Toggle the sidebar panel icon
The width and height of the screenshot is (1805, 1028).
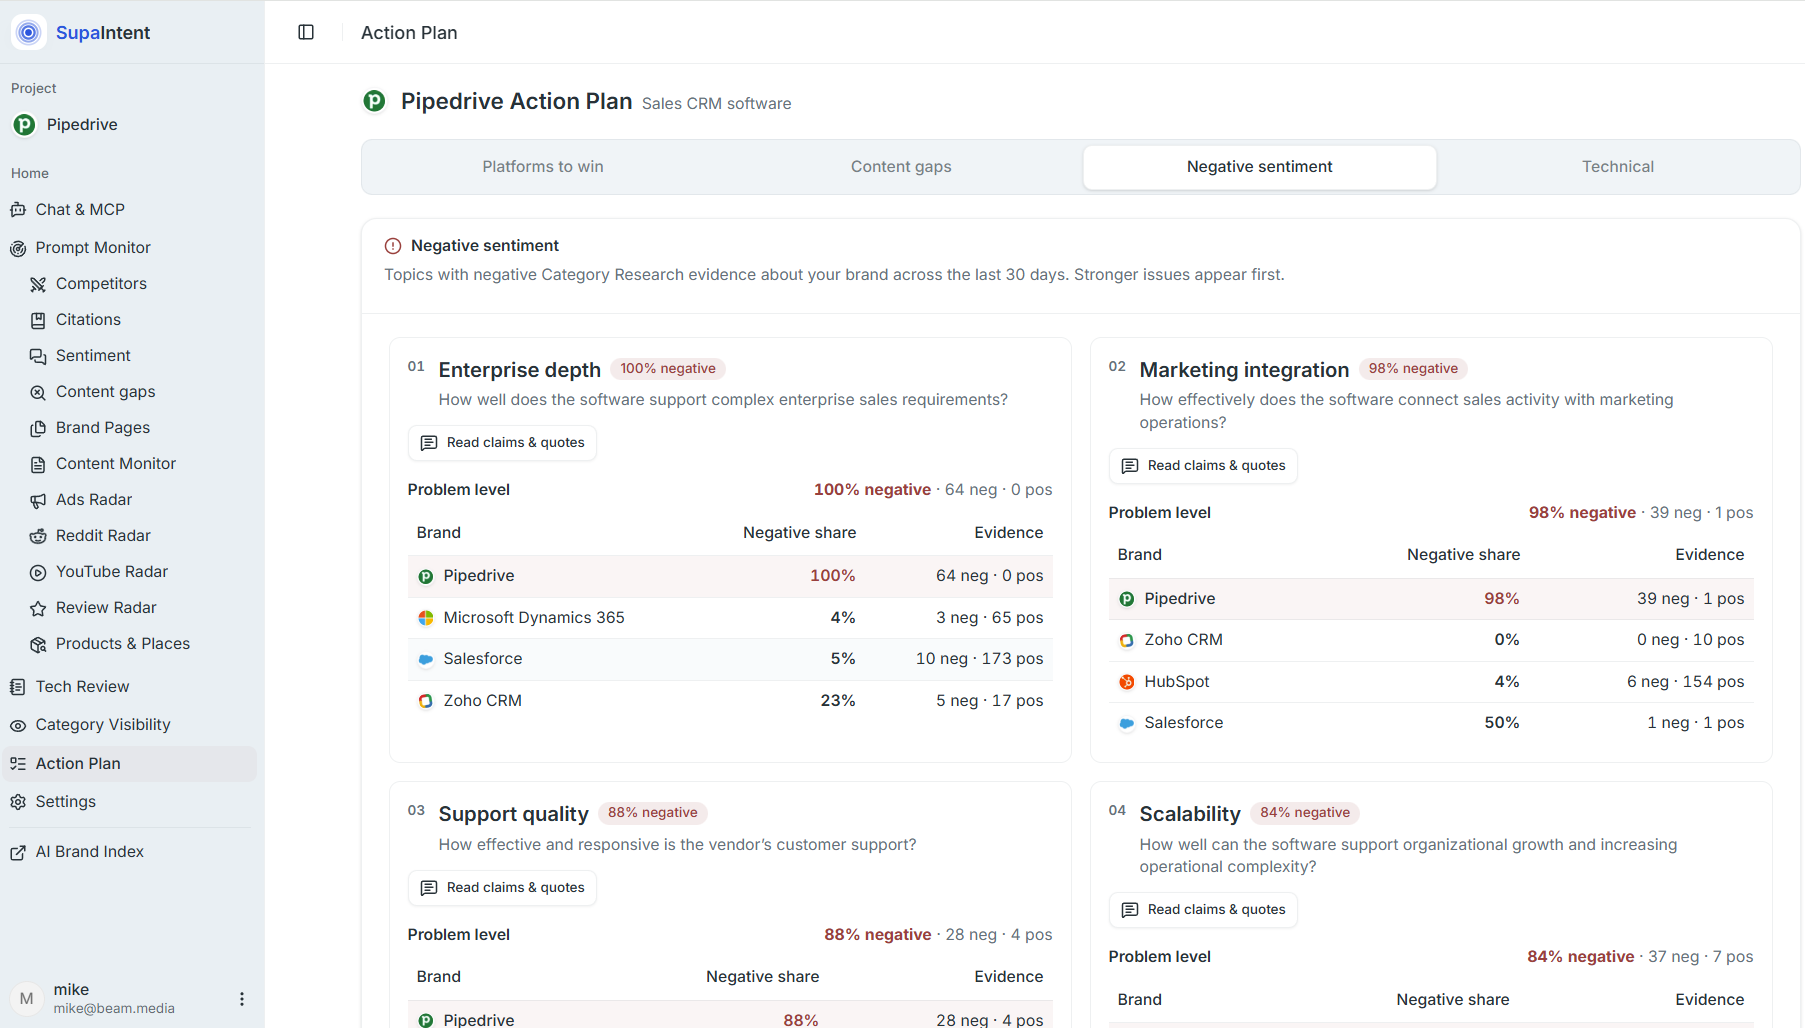click(x=306, y=32)
